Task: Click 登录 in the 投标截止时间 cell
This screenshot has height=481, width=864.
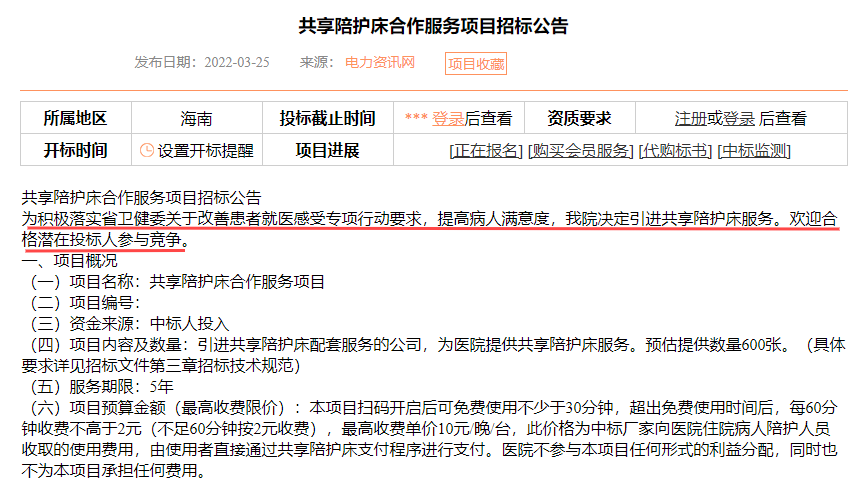Action: point(447,118)
